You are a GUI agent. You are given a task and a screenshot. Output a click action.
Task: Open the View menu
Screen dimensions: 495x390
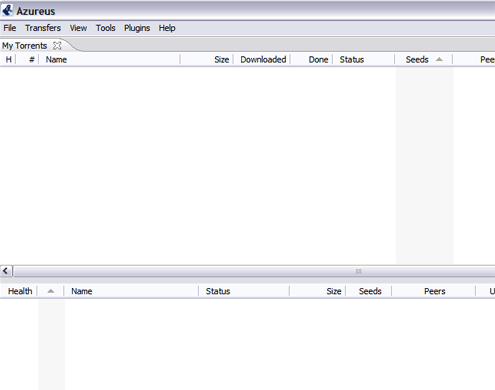(78, 28)
